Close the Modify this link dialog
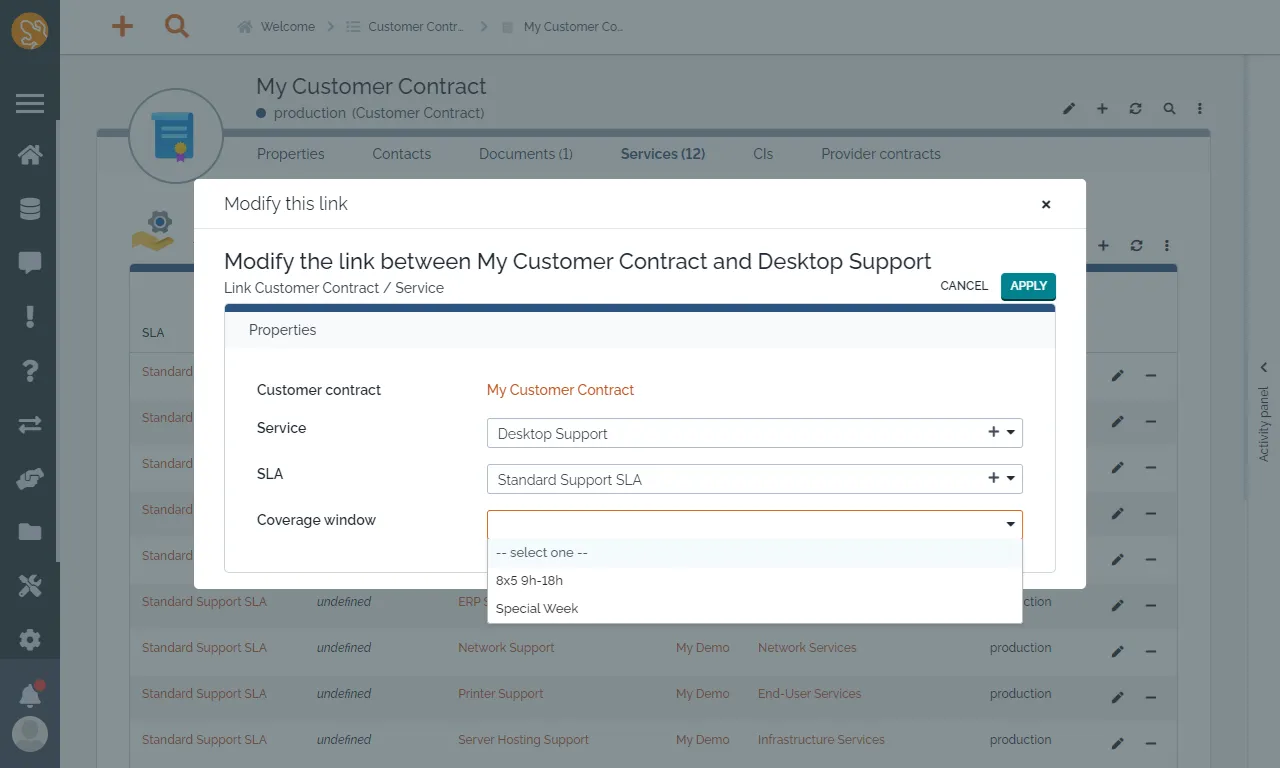Screen dimensions: 1280x768 (x=1046, y=204)
